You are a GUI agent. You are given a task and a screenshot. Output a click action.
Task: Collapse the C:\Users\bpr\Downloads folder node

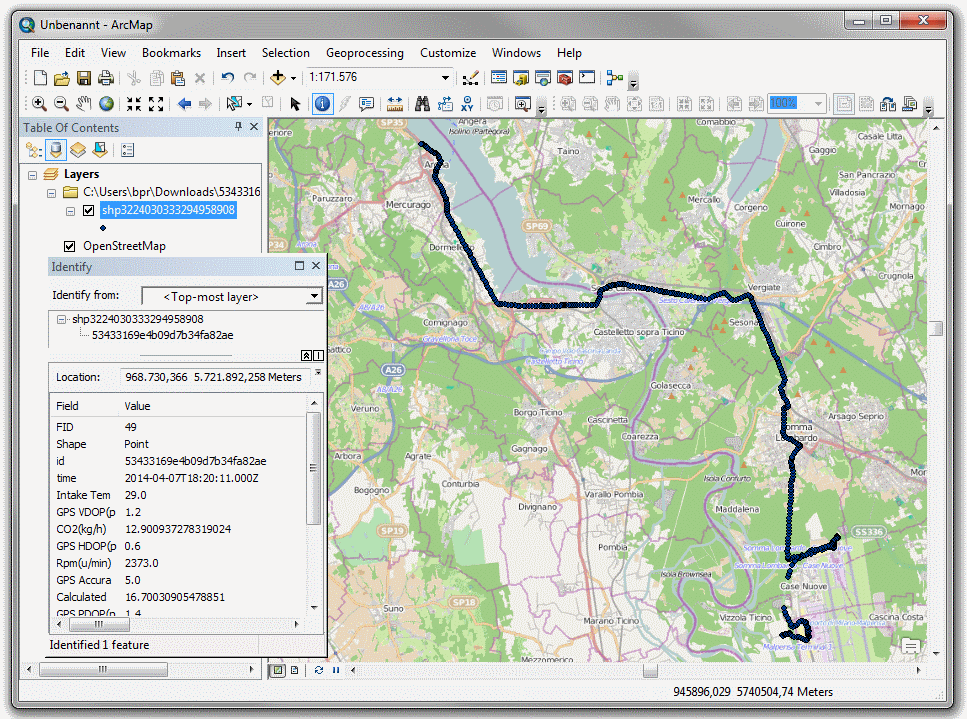pyautogui.click(x=51, y=193)
